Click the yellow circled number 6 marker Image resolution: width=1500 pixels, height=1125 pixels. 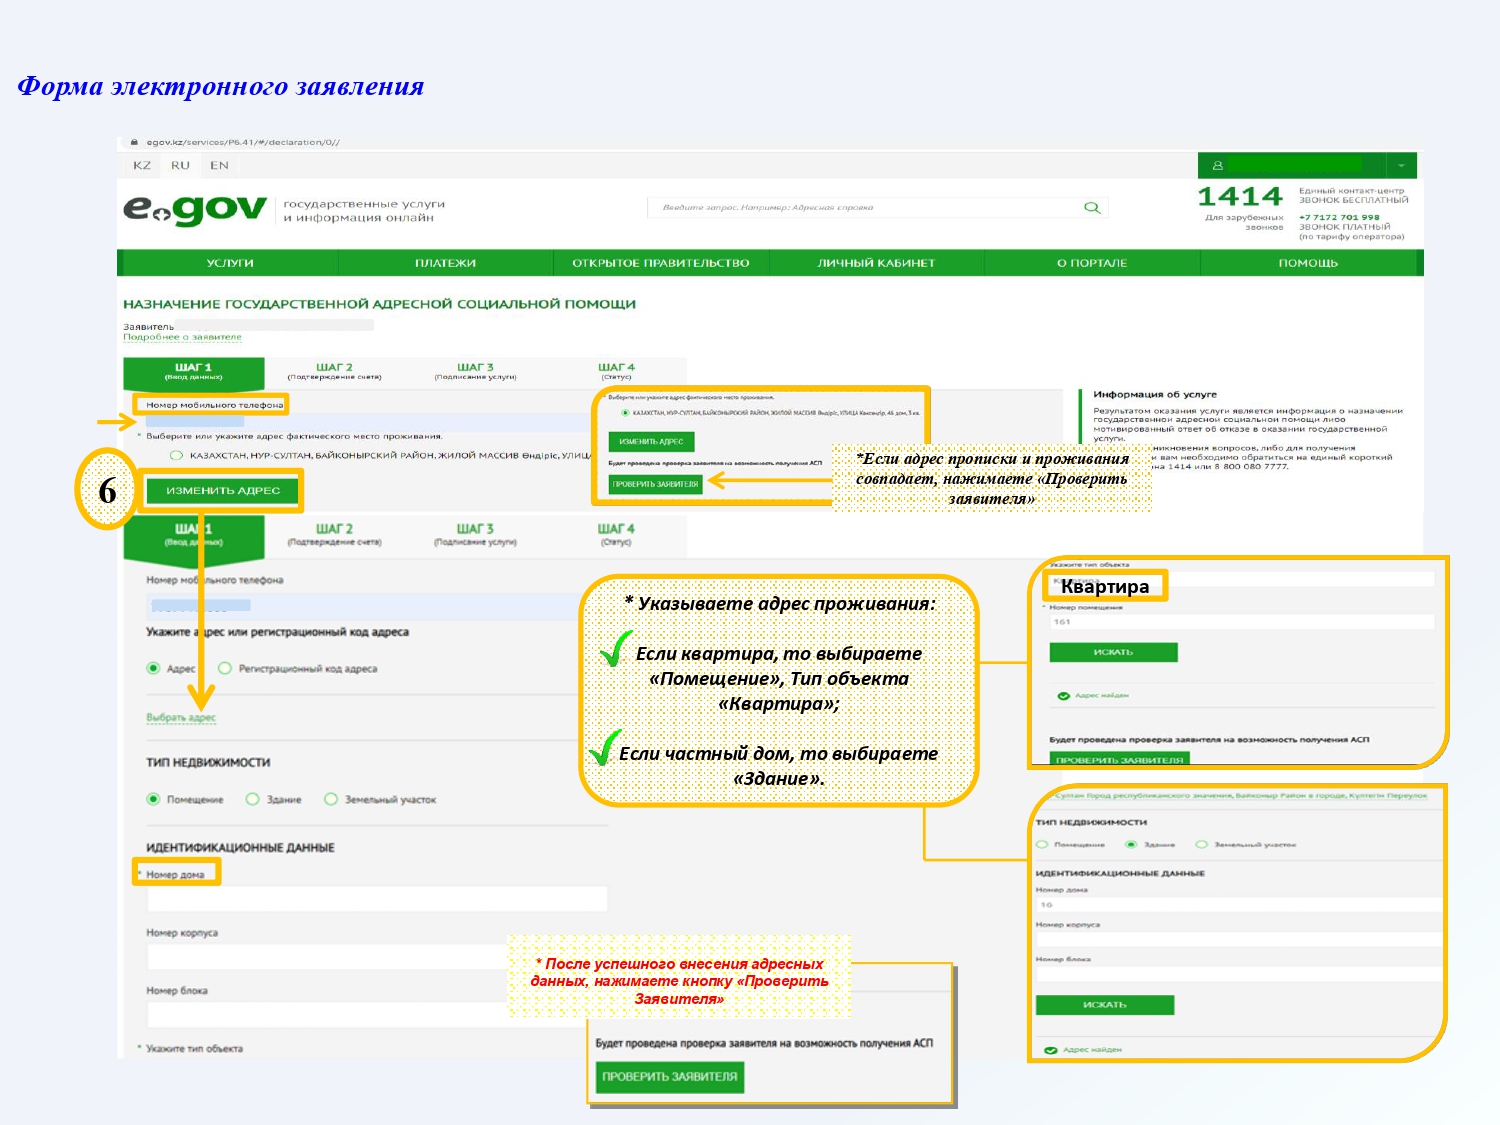pos(107,490)
